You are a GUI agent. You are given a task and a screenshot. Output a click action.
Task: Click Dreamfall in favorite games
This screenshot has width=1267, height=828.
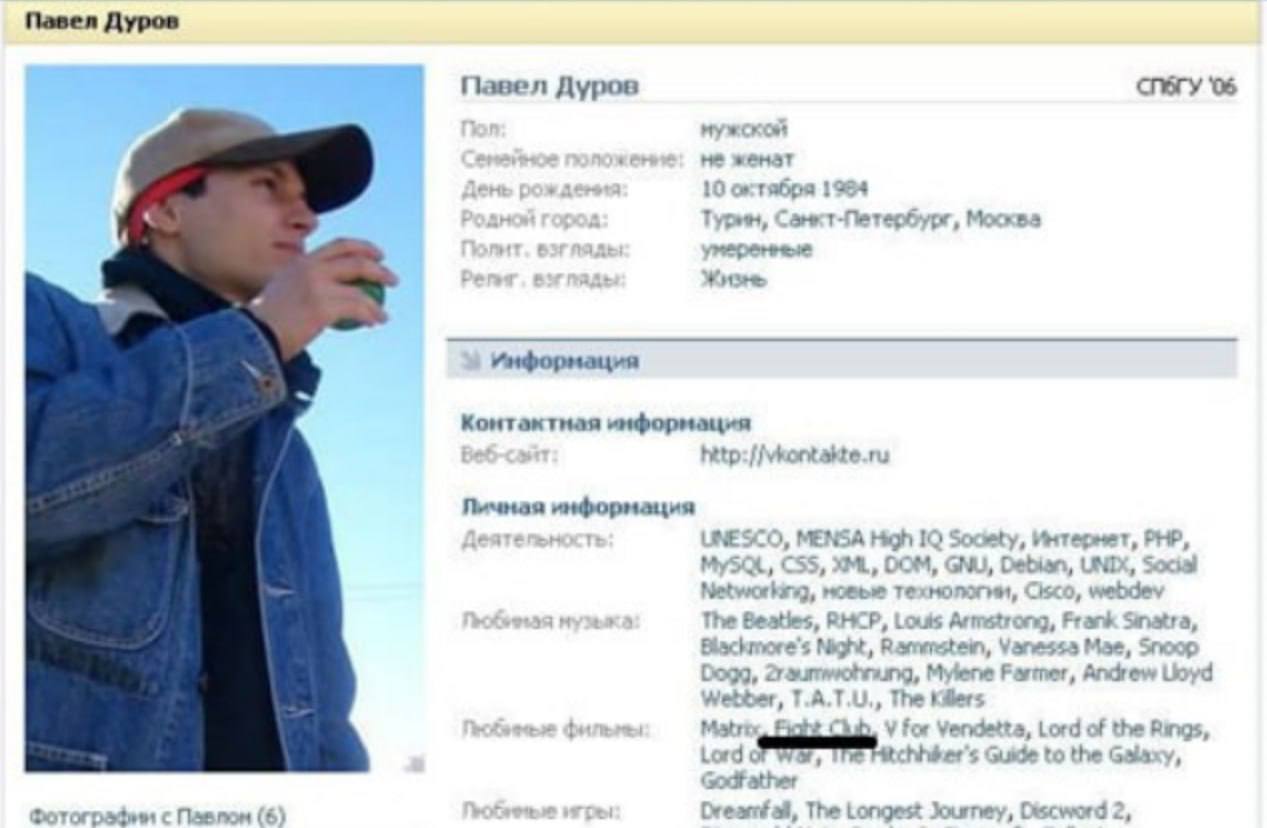coord(746,810)
